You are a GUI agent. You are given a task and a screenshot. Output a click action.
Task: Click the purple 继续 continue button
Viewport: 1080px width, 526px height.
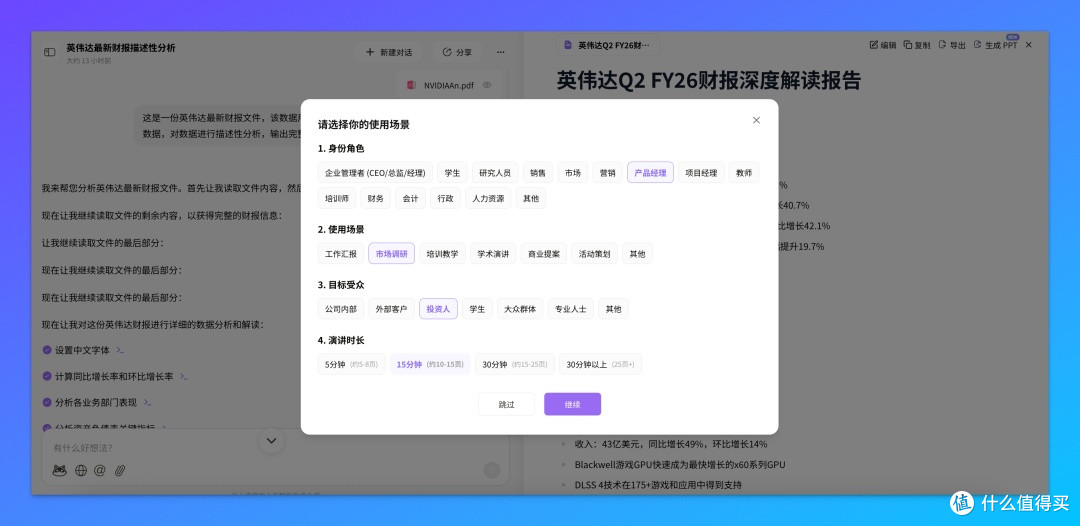coord(572,404)
